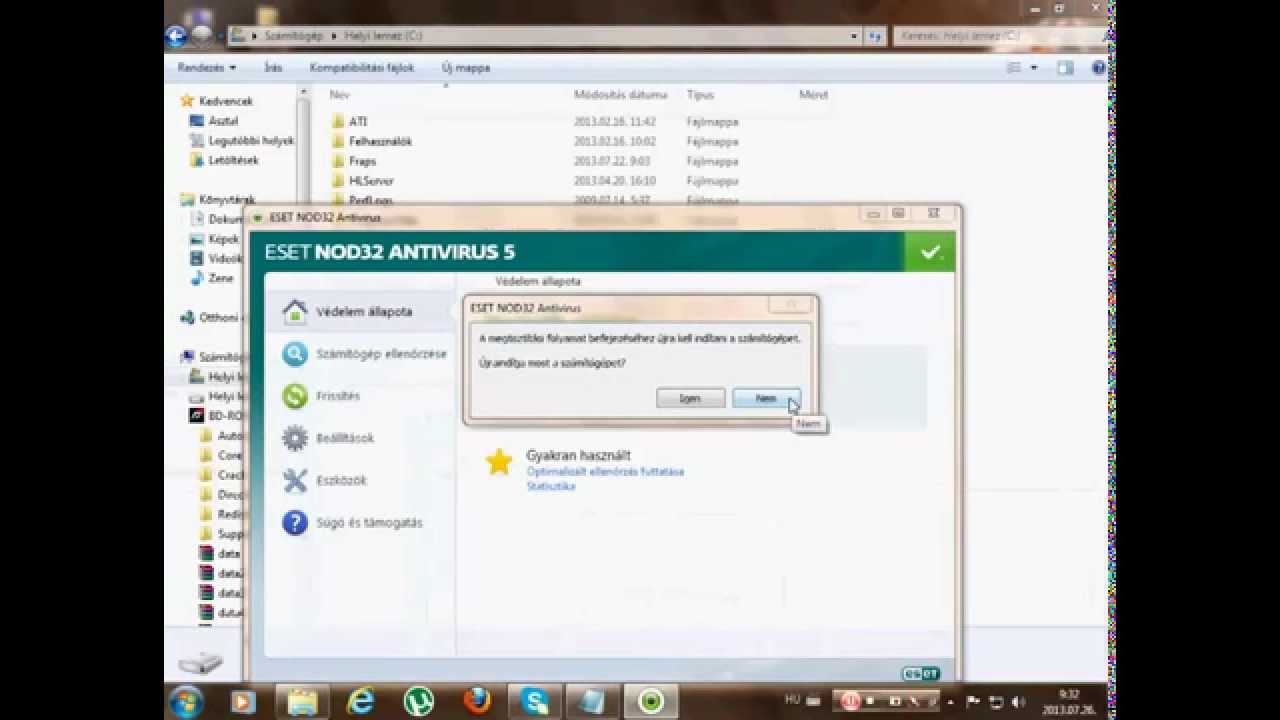Click the change view icon in Explorer
The width and height of the screenshot is (1280, 720).
coord(1014,68)
